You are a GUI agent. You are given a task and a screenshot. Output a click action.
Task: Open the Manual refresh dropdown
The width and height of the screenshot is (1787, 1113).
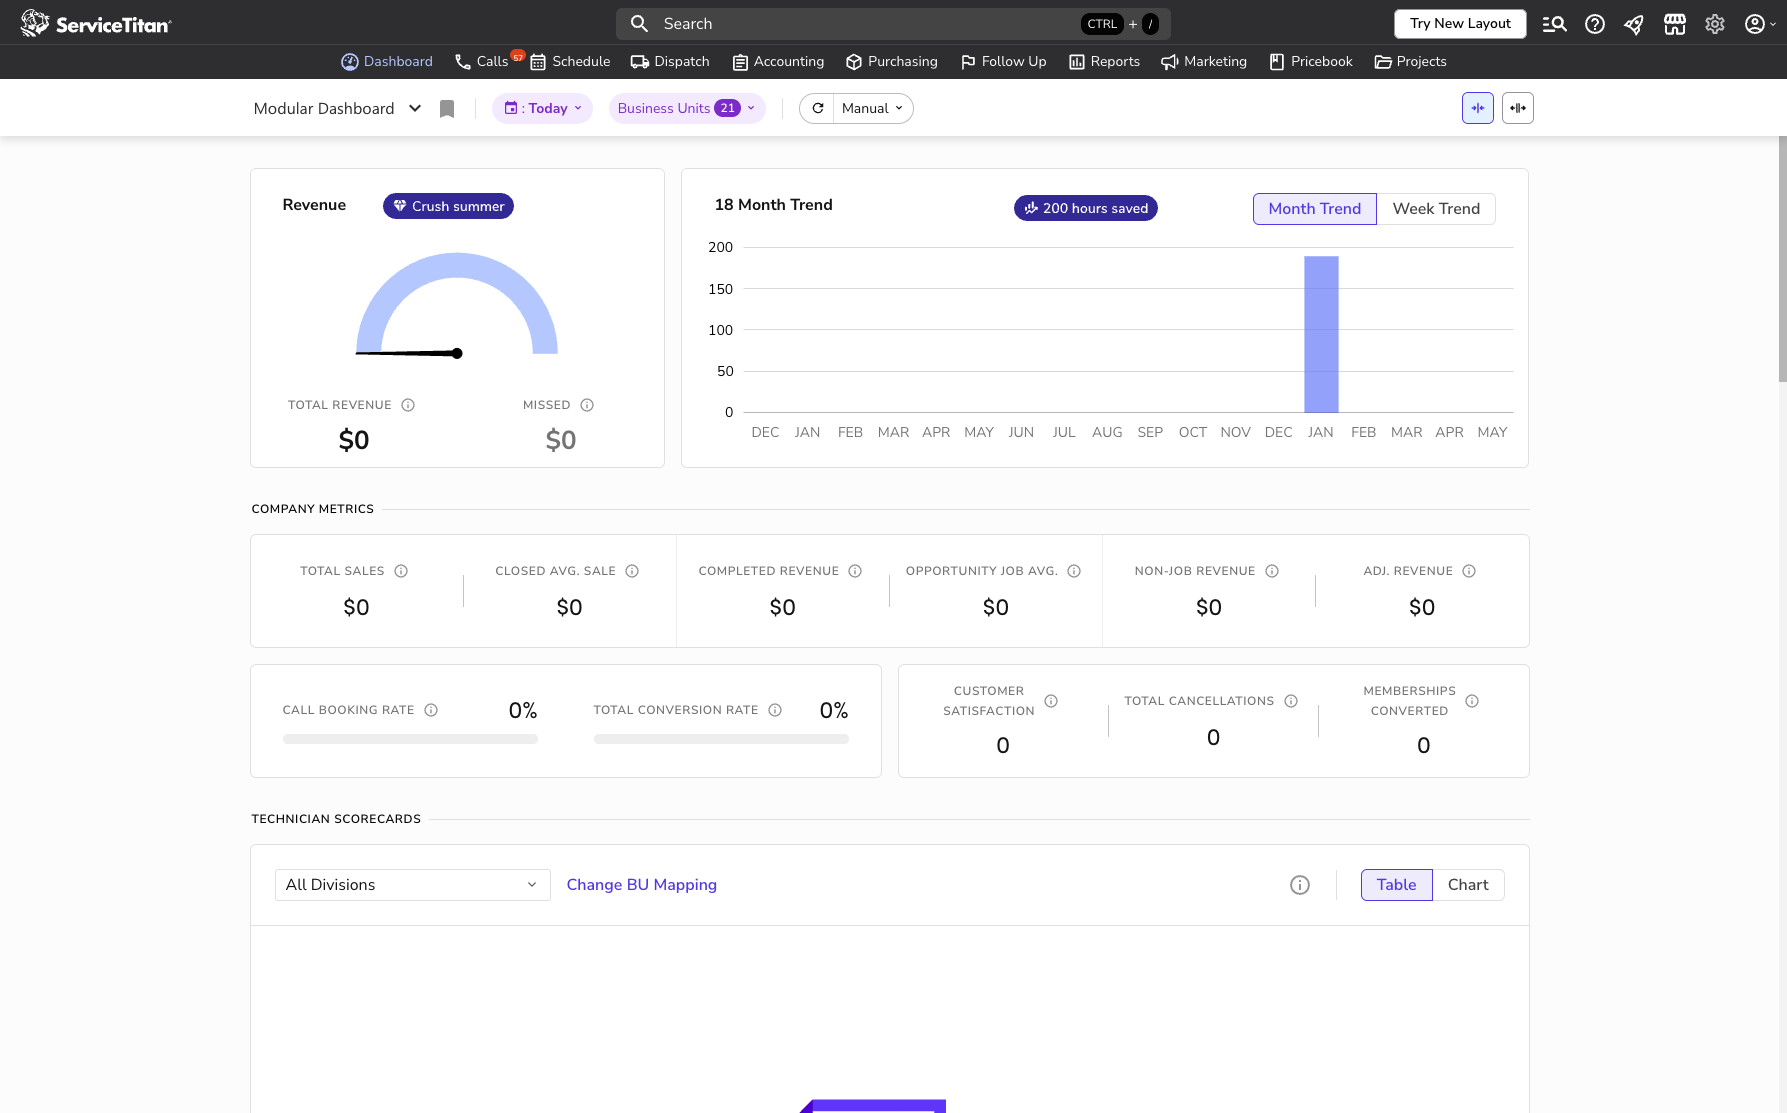tap(872, 108)
